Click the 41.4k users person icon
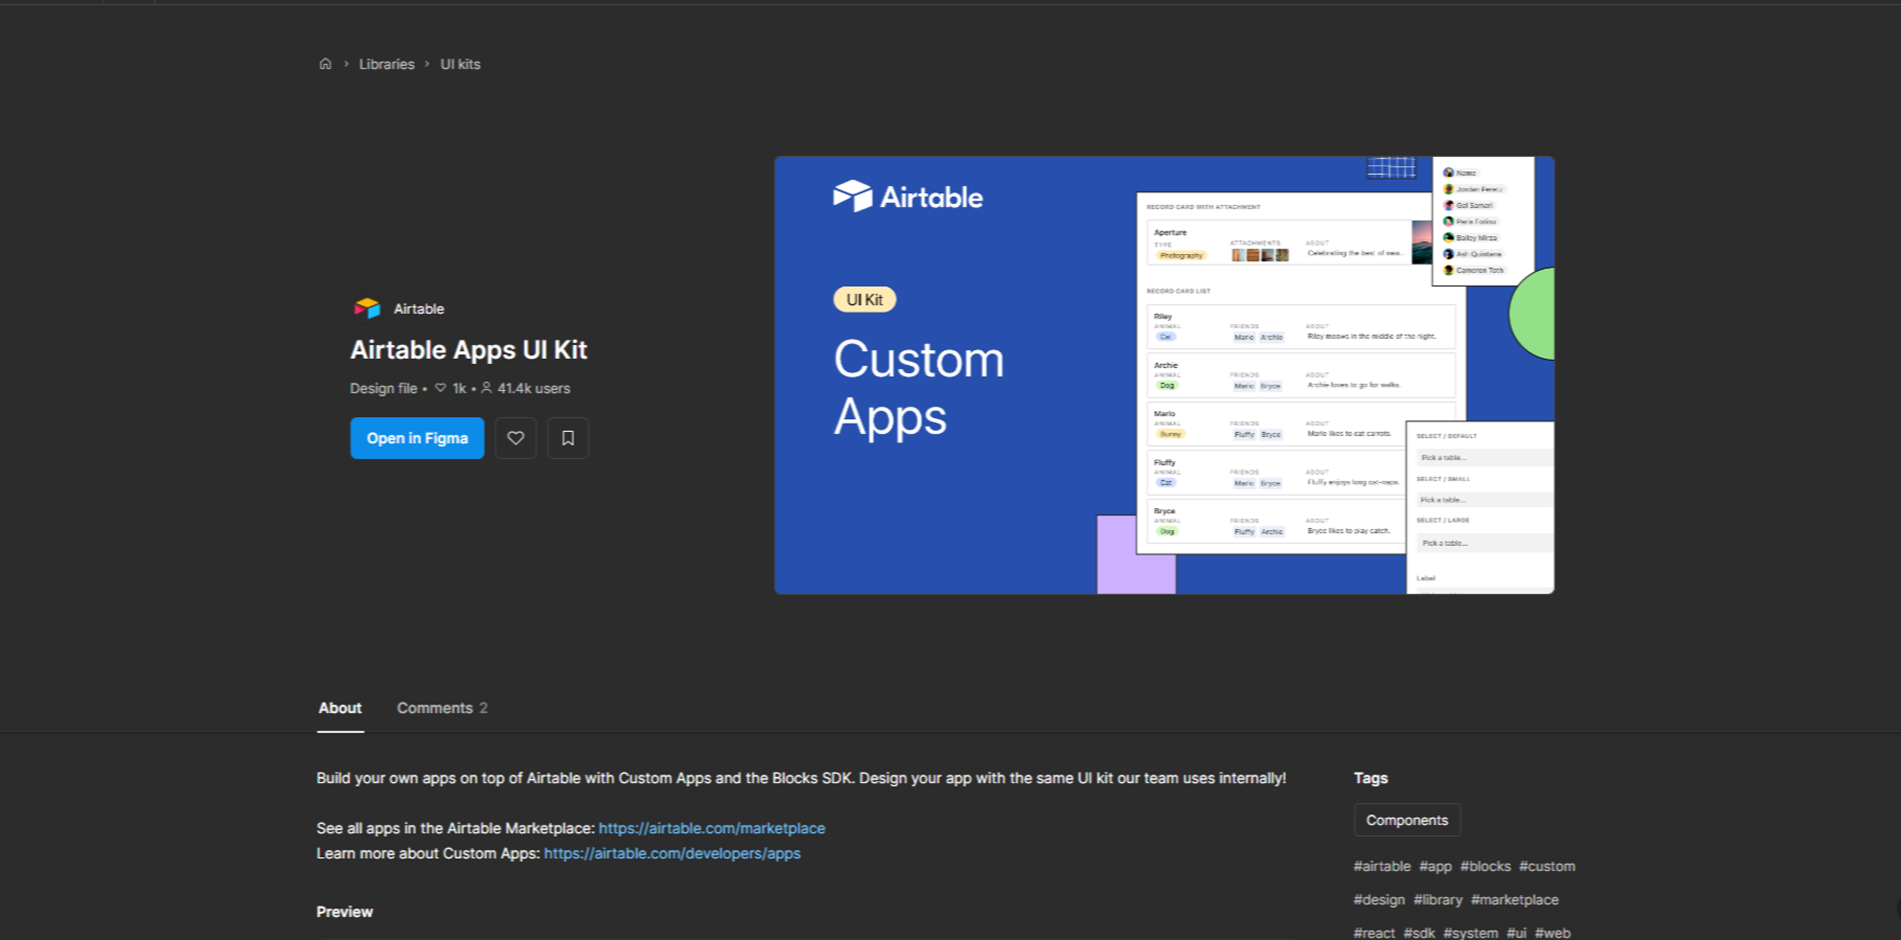Image resolution: width=1901 pixels, height=940 pixels. click(487, 388)
